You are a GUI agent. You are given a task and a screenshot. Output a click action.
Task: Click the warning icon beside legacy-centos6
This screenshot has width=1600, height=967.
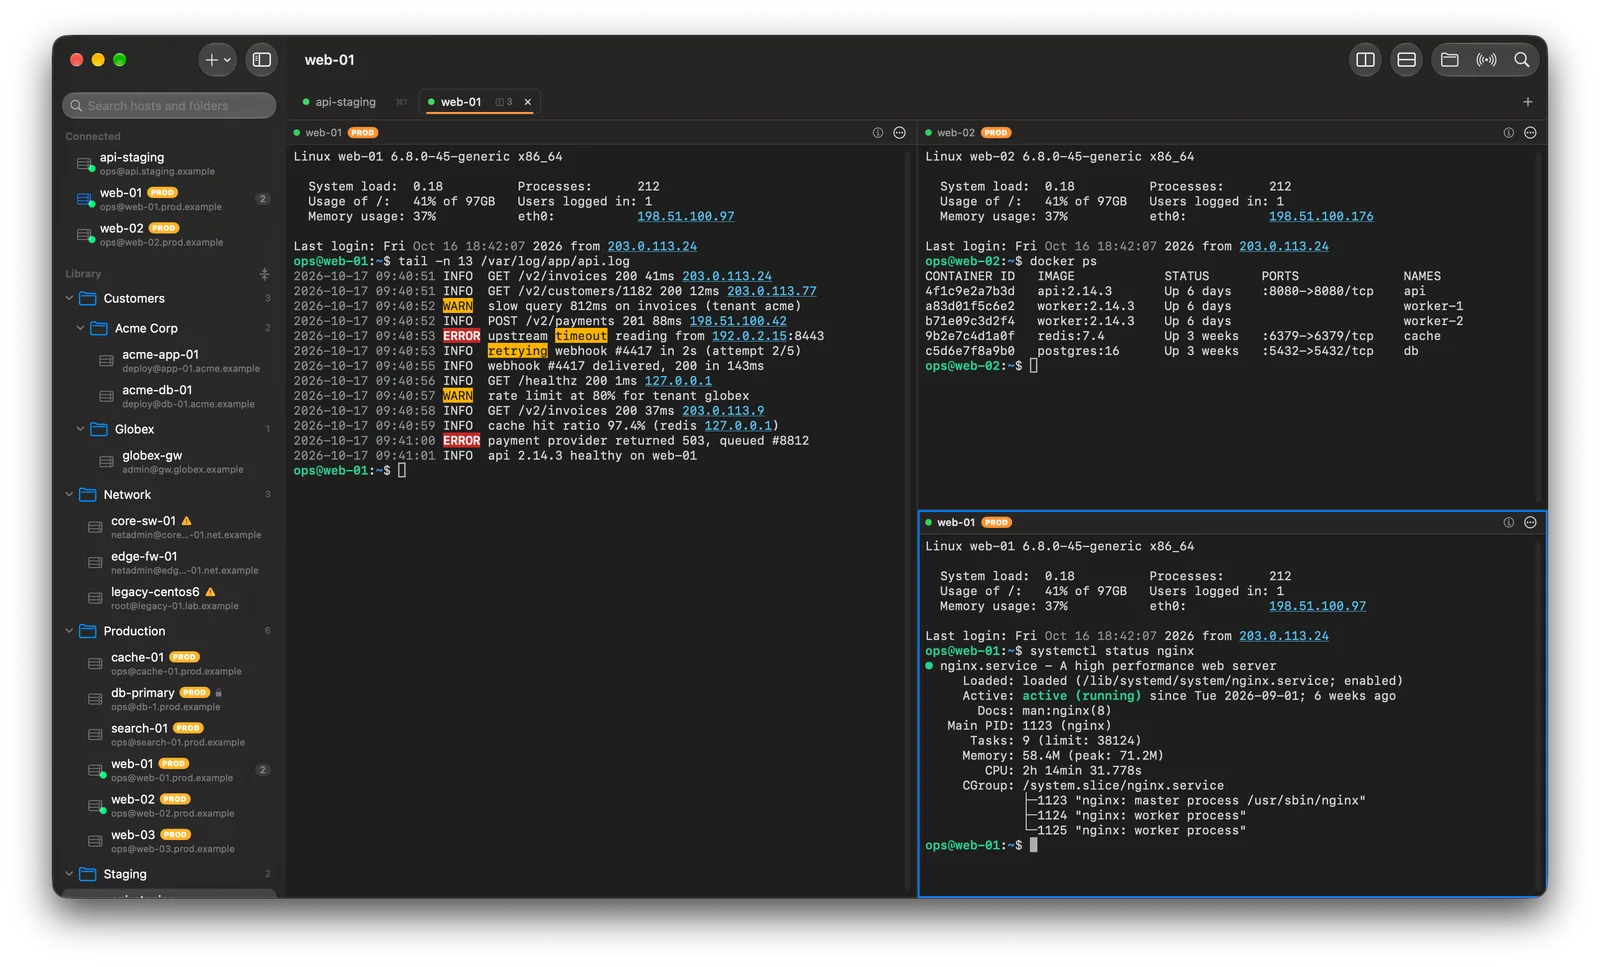(x=210, y=592)
